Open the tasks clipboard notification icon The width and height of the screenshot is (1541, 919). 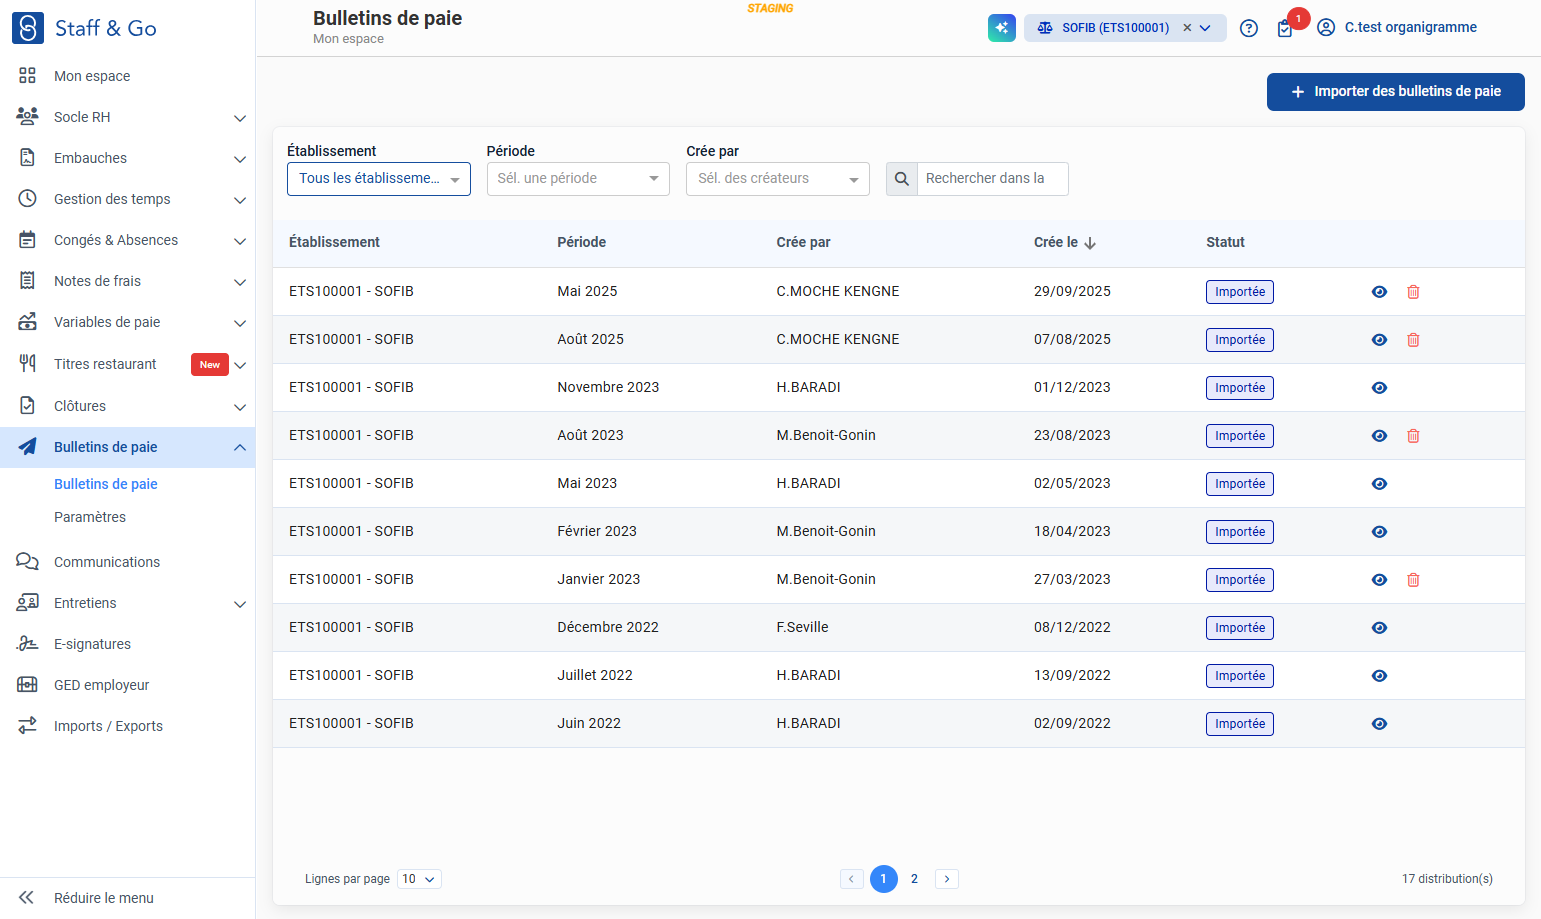pos(1285,29)
